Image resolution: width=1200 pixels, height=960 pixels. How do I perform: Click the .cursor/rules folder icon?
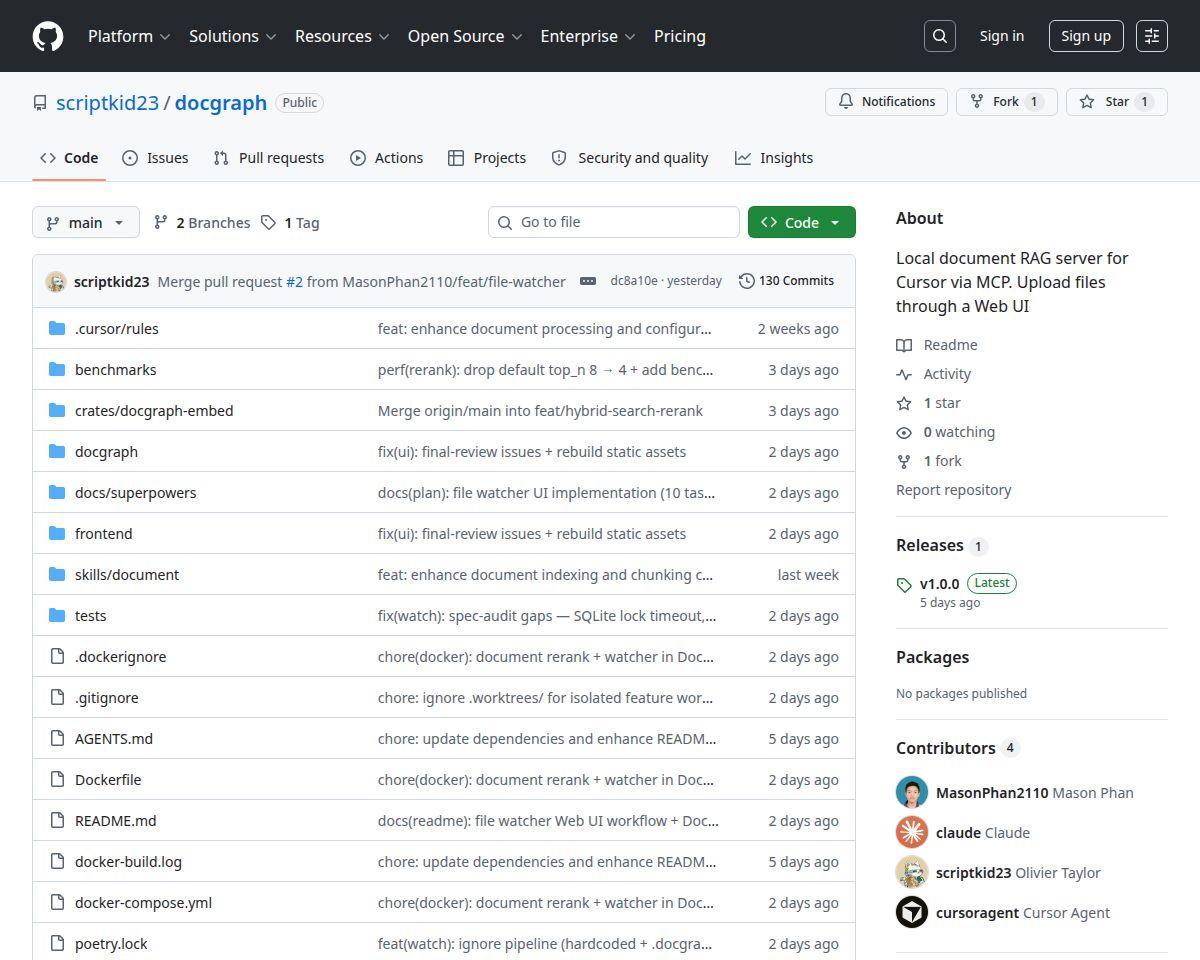(x=57, y=328)
